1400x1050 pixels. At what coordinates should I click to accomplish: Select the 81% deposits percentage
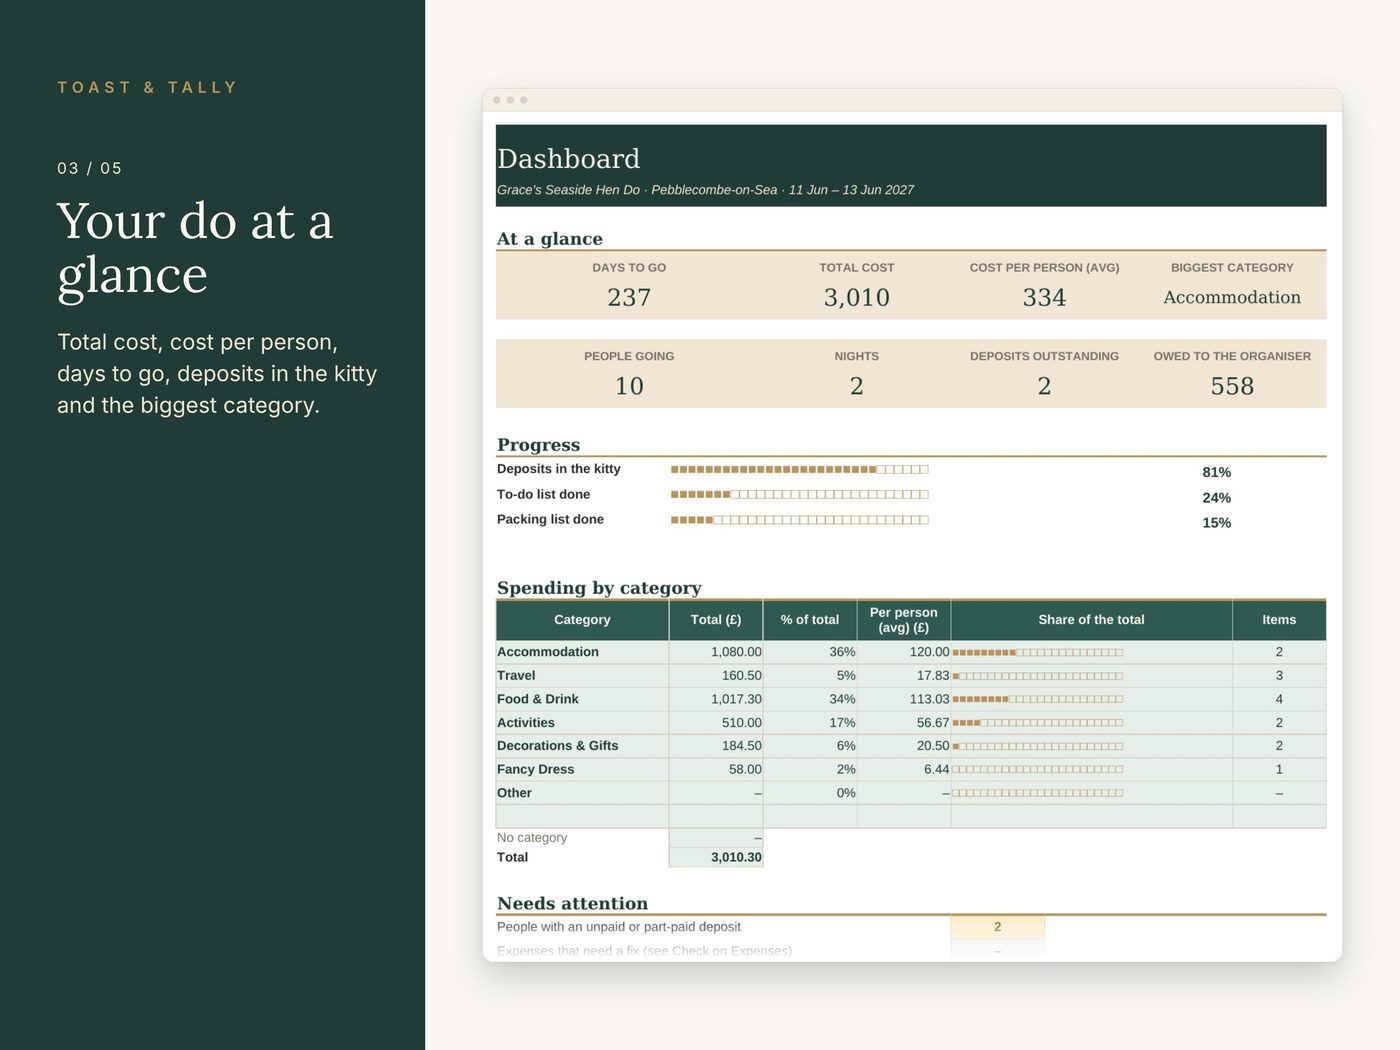1216,472
